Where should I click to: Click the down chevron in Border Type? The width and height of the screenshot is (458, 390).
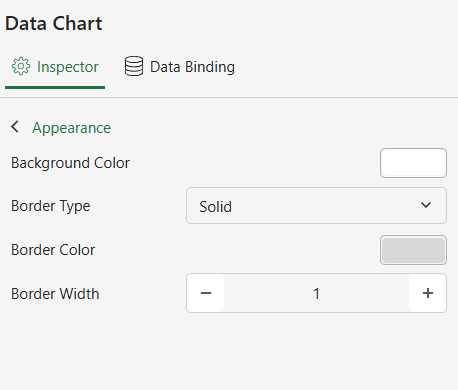click(x=426, y=205)
